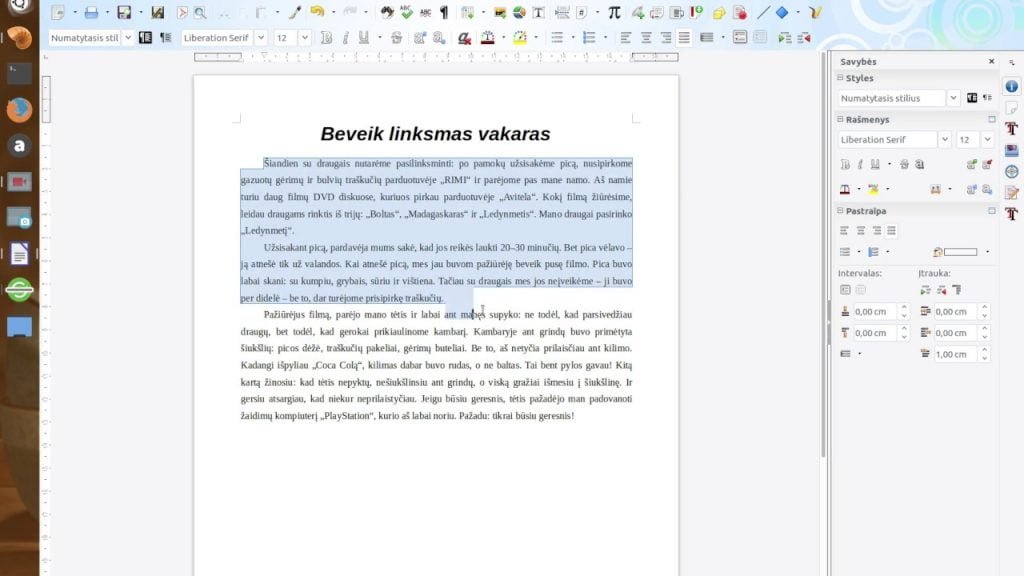The height and width of the screenshot is (576, 1024).
Task: Open Print Preview magnifier icon
Action: (x=200, y=12)
